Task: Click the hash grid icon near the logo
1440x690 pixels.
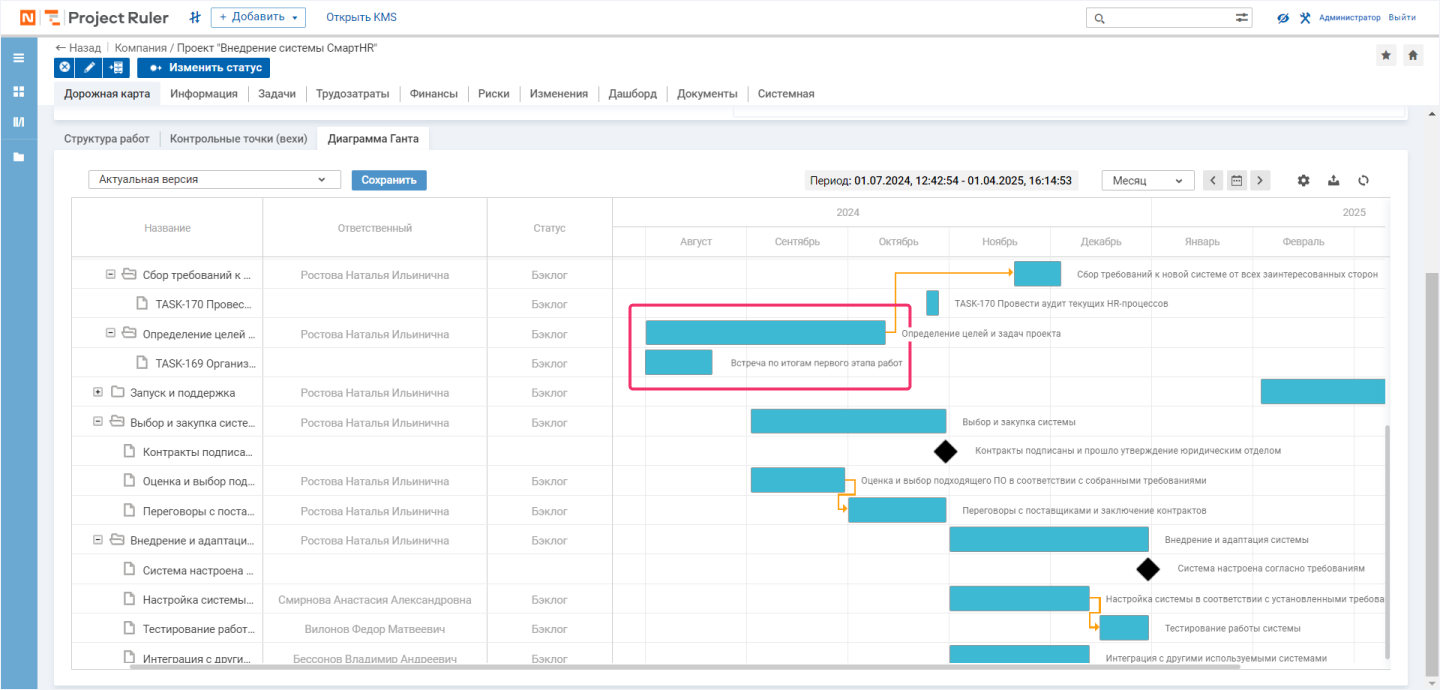Action: [x=195, y=18]
